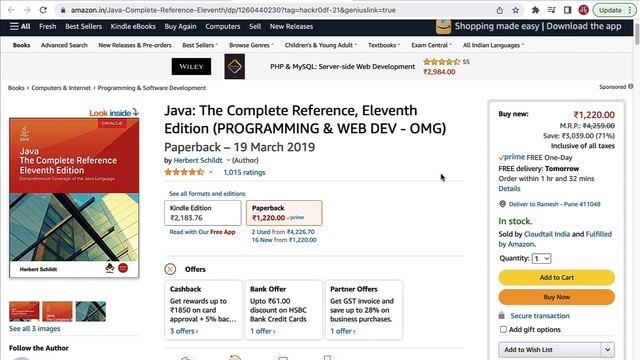Open the Chrome profile avatar
640x360 pixels.
[583, 10]
